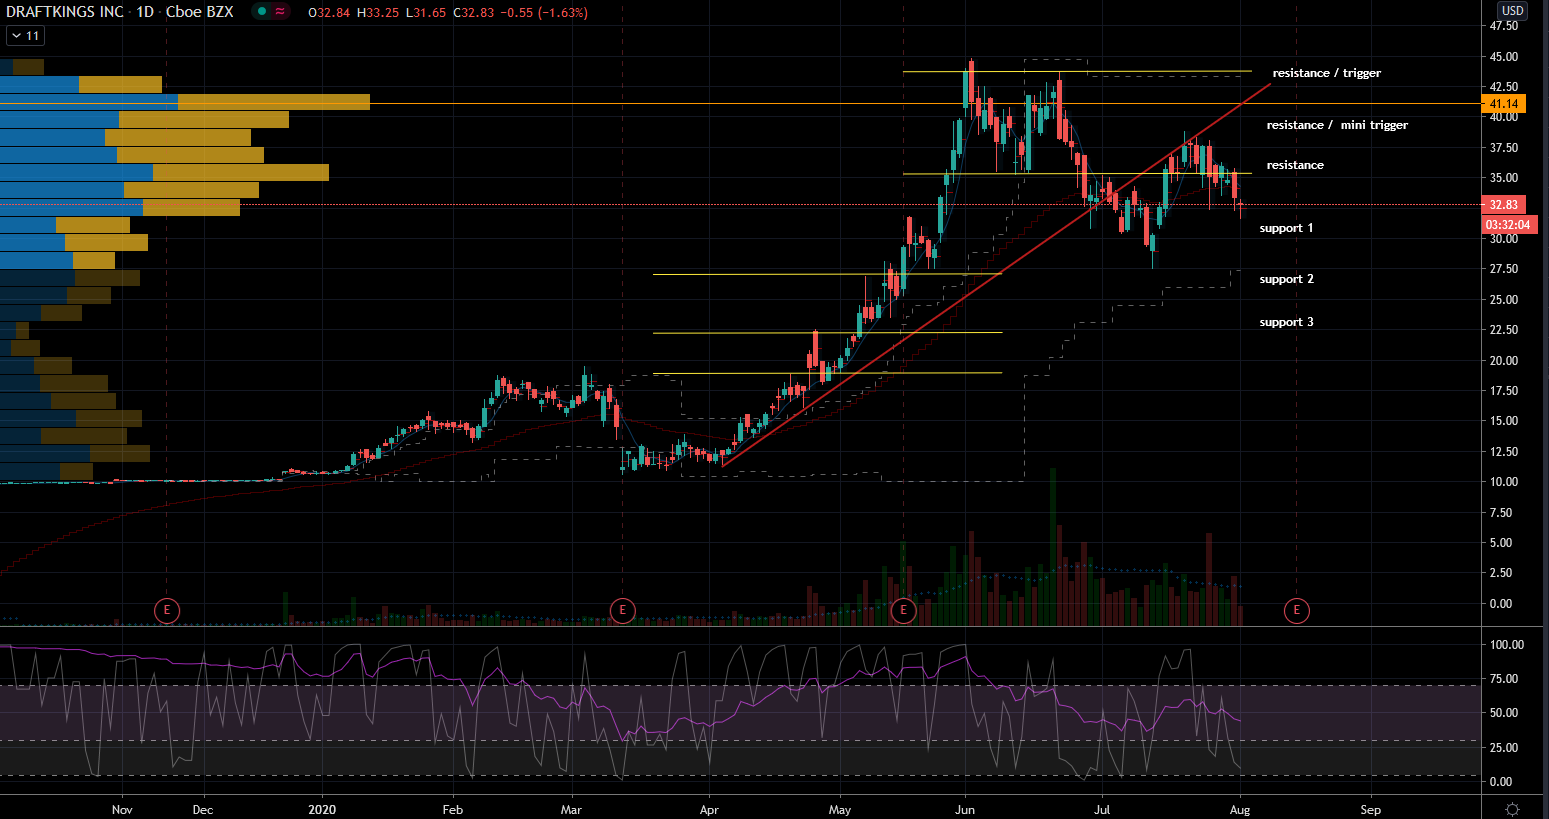
Task: Open the earnings marker between Nov and Dec
Action: coord(167,610)
